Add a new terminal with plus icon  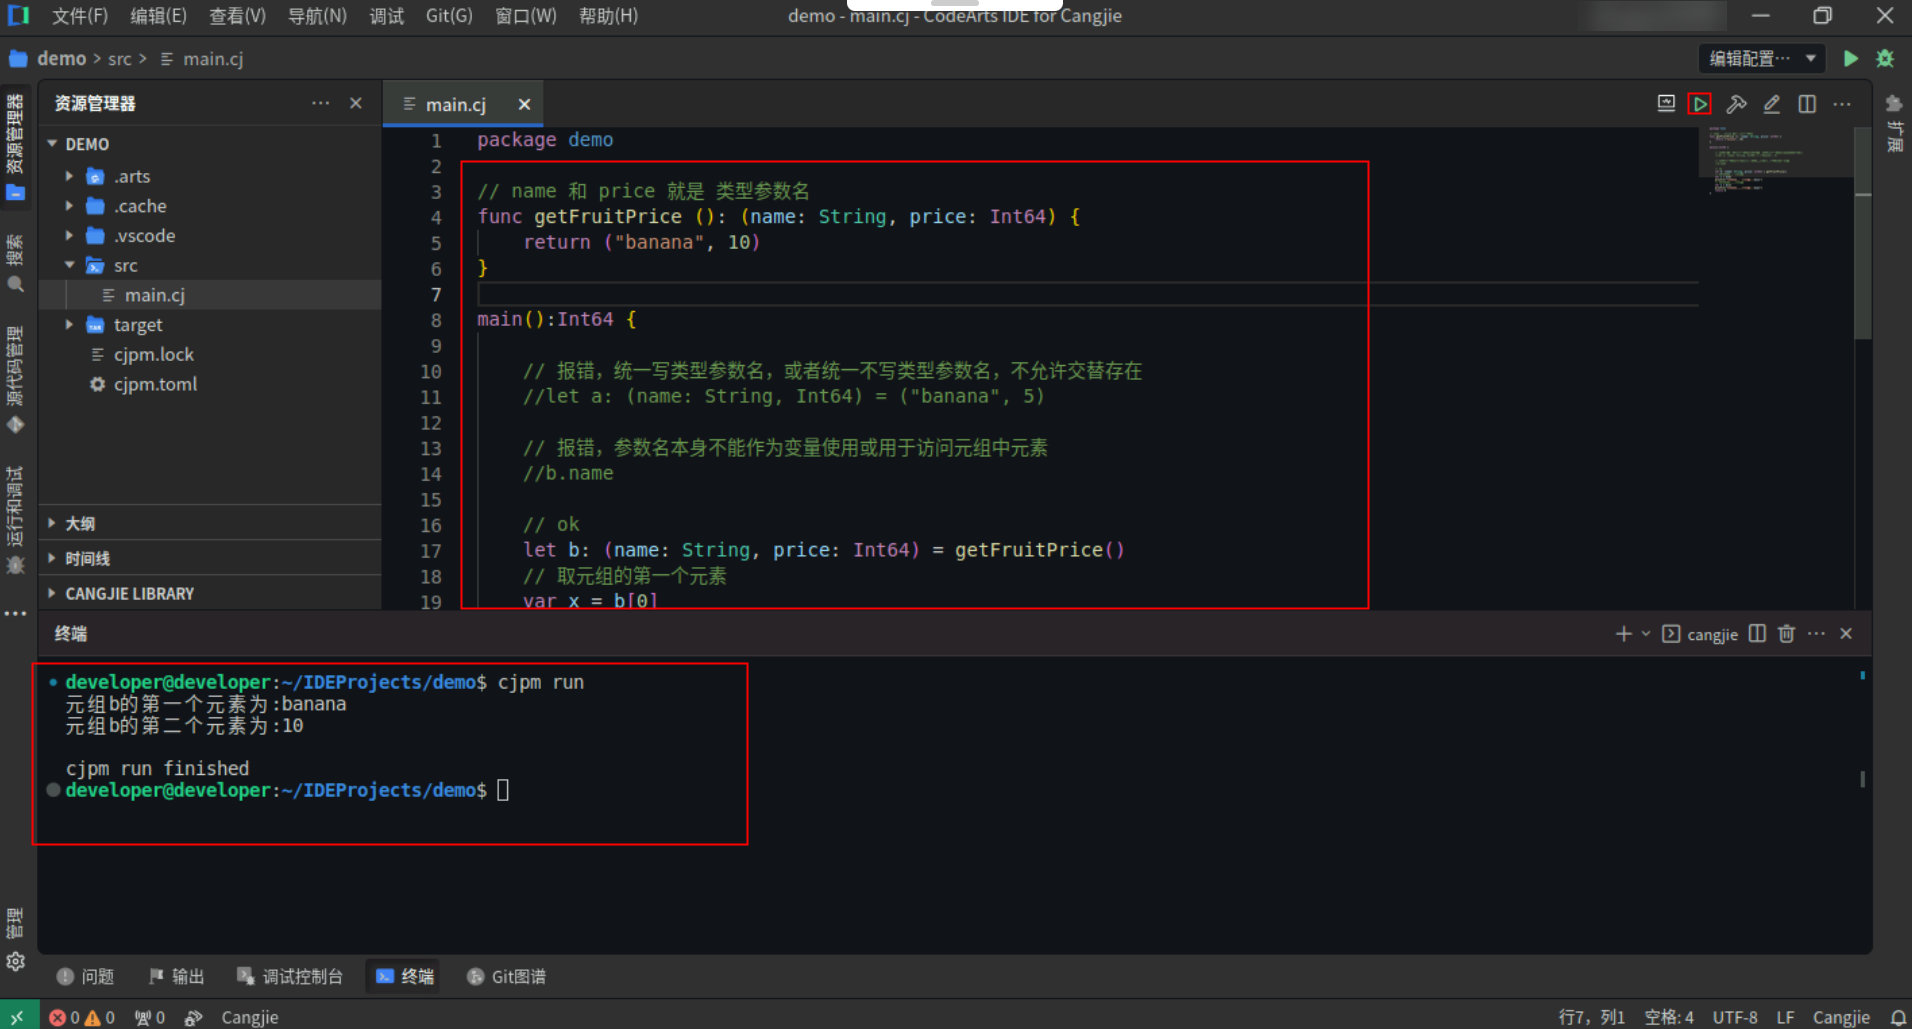point(1623,634)
